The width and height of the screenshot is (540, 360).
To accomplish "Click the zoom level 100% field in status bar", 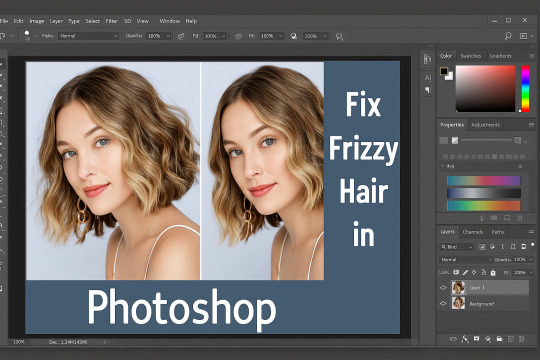I will pos(19,342).
